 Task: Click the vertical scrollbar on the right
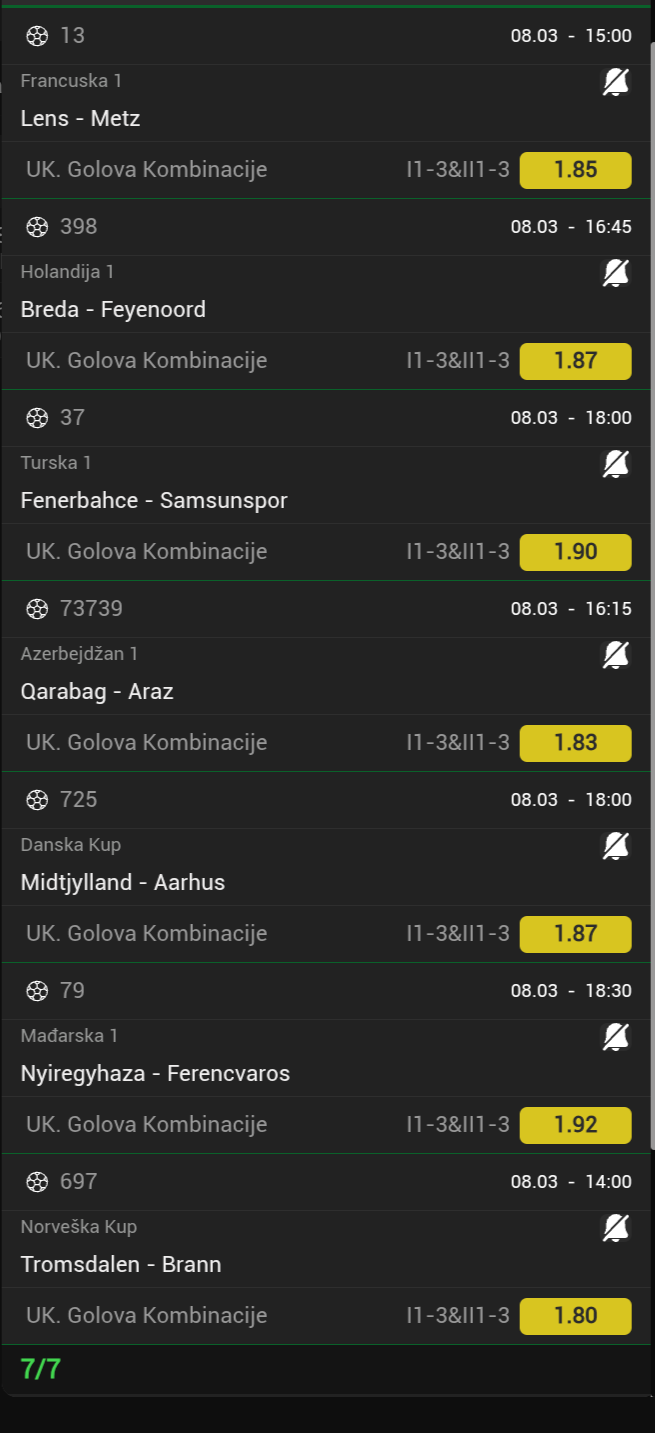(x=651, y=600)
